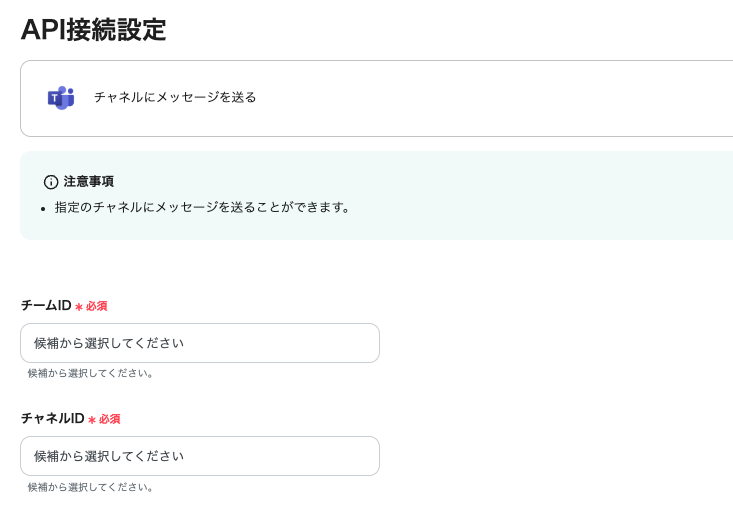
Task: Click the notice text about sending channel messages
Action: coord(203,208)
